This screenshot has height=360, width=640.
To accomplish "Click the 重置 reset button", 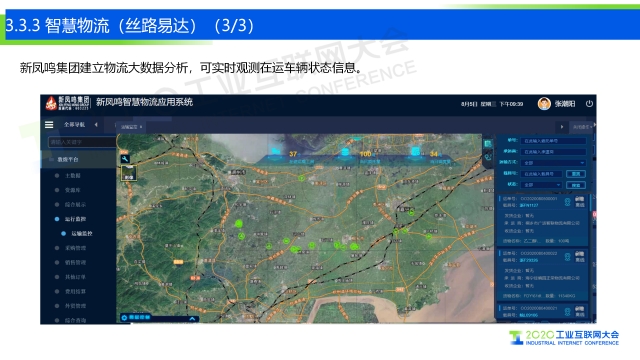I will 576,174.
